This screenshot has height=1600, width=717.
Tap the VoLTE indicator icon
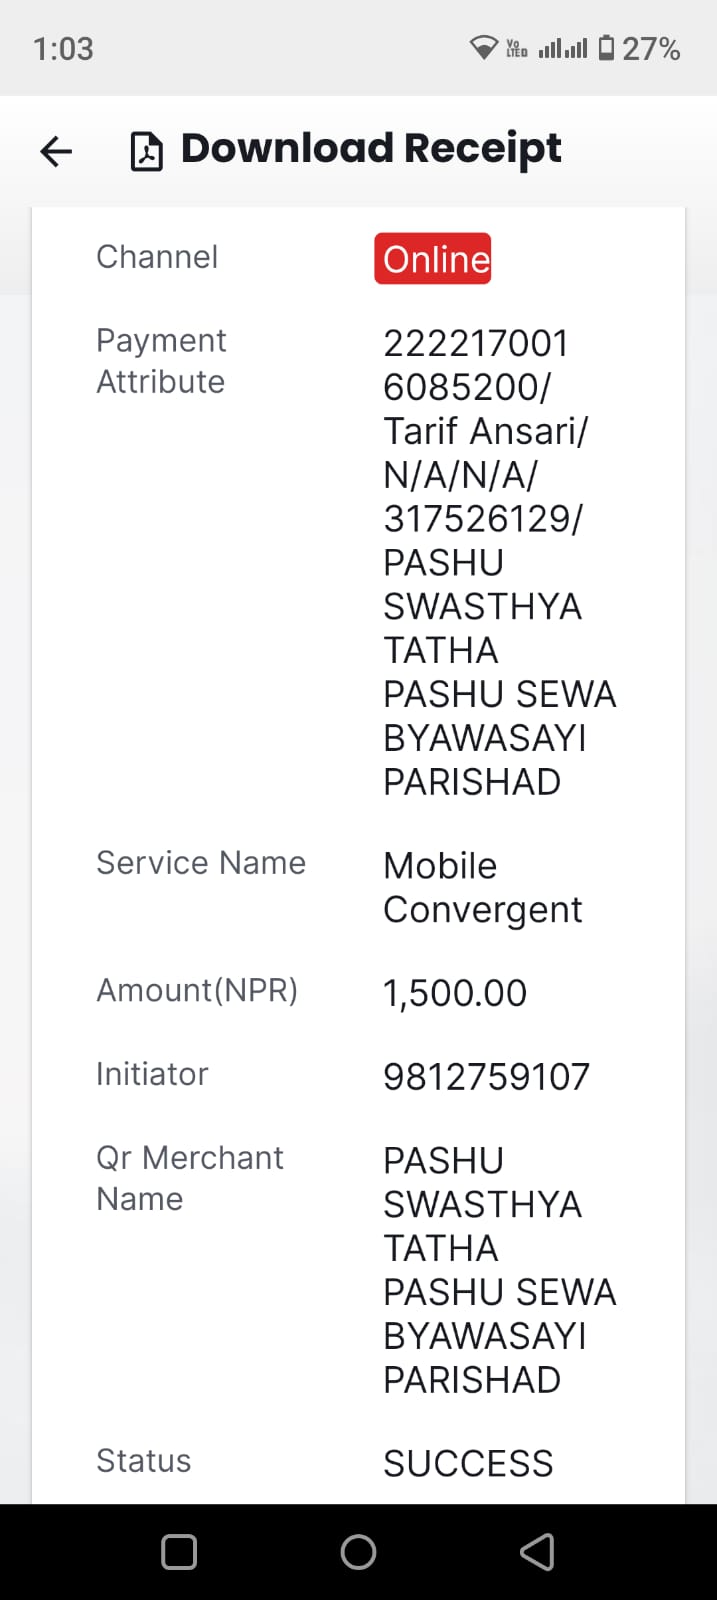pos(517,48)
